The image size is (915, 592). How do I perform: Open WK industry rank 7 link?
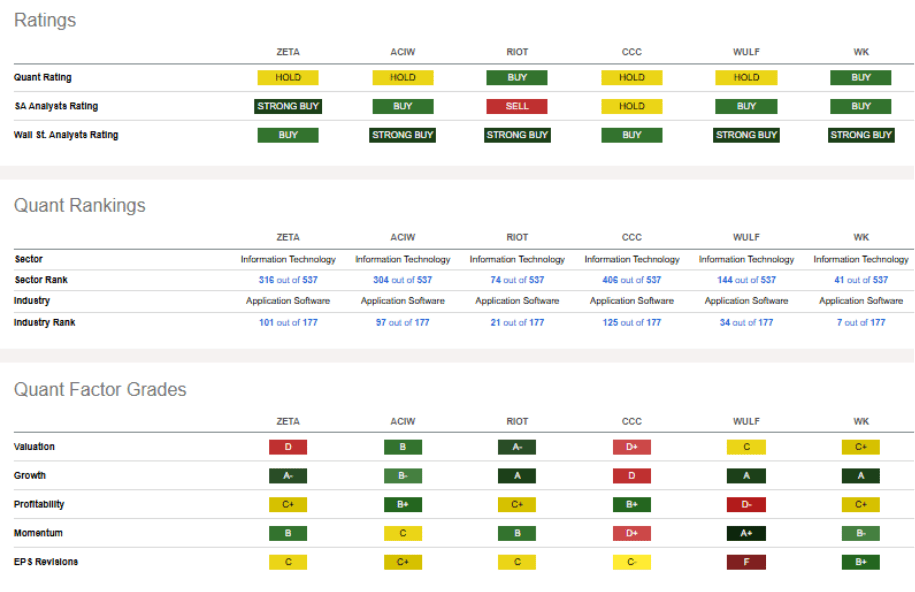pos(840,322)
